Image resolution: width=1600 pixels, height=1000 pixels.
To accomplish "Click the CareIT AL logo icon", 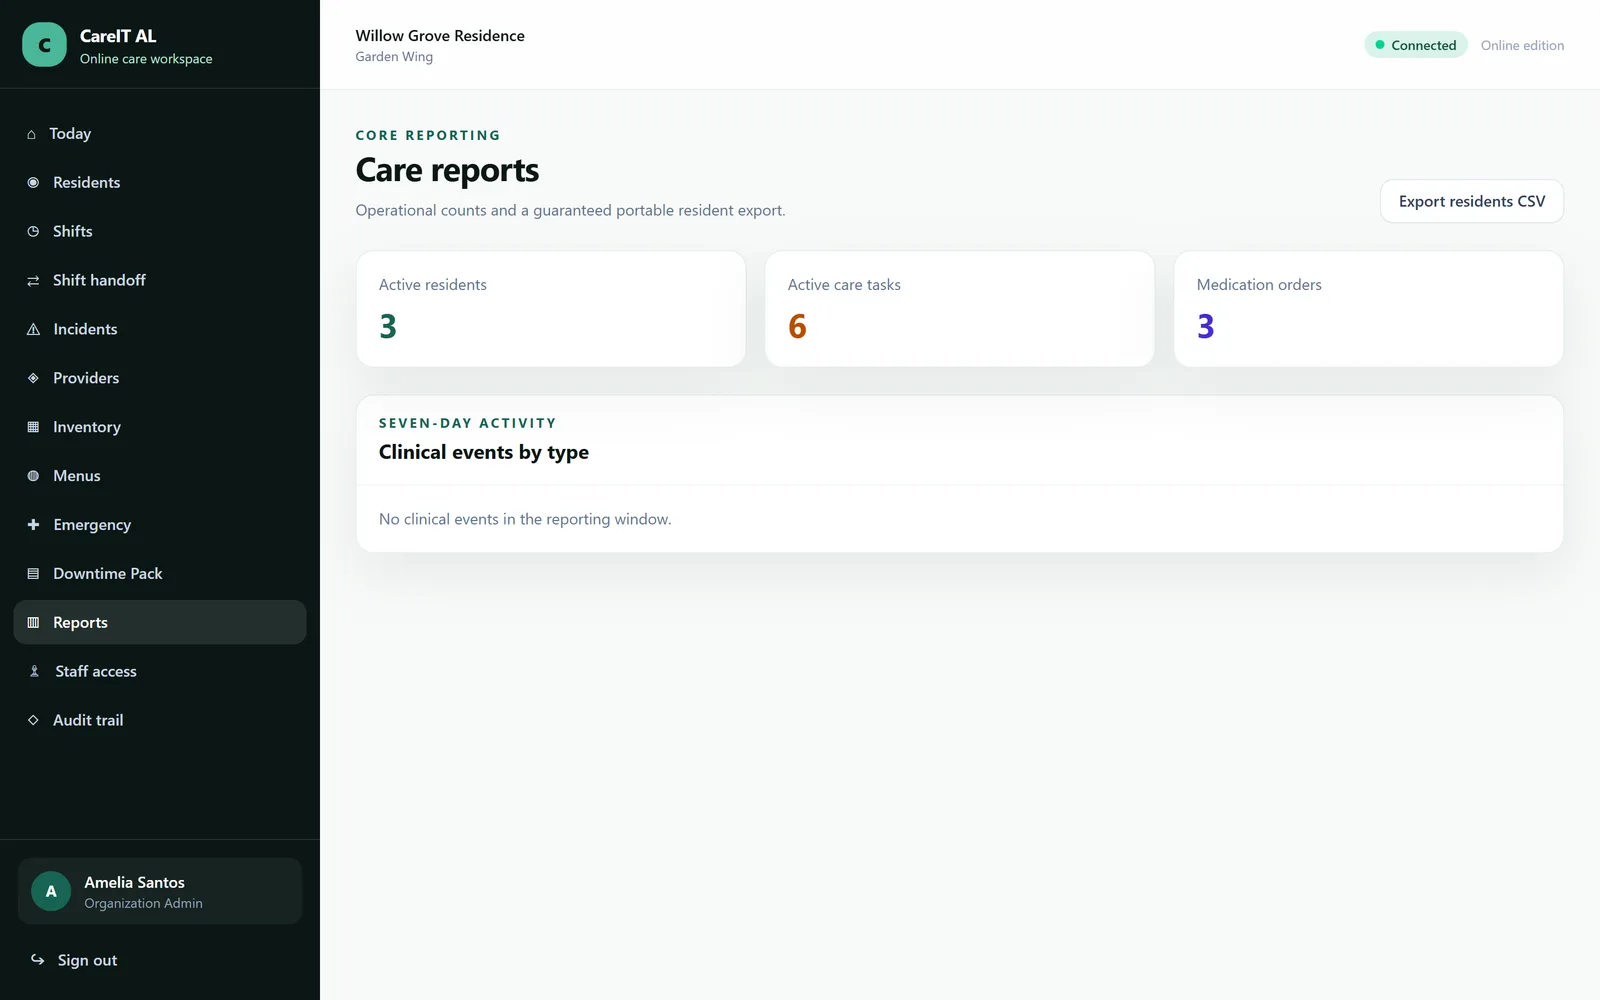I will click(x=44, y=45).
